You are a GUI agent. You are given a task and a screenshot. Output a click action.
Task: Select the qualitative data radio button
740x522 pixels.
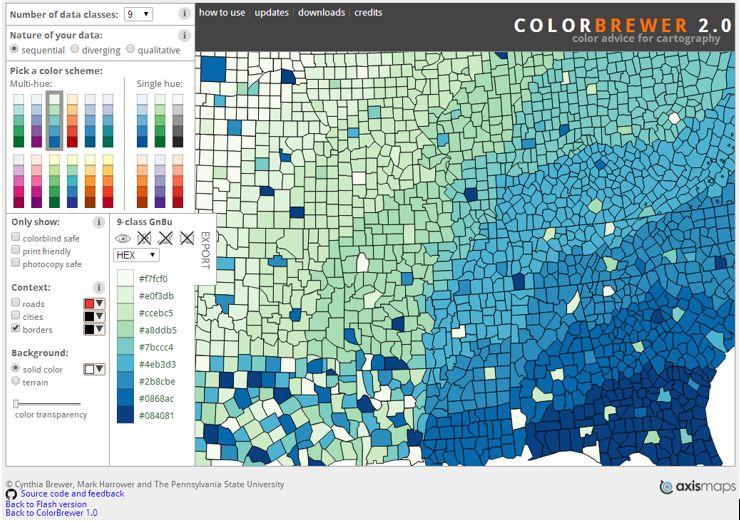click(x=130, y=49)
